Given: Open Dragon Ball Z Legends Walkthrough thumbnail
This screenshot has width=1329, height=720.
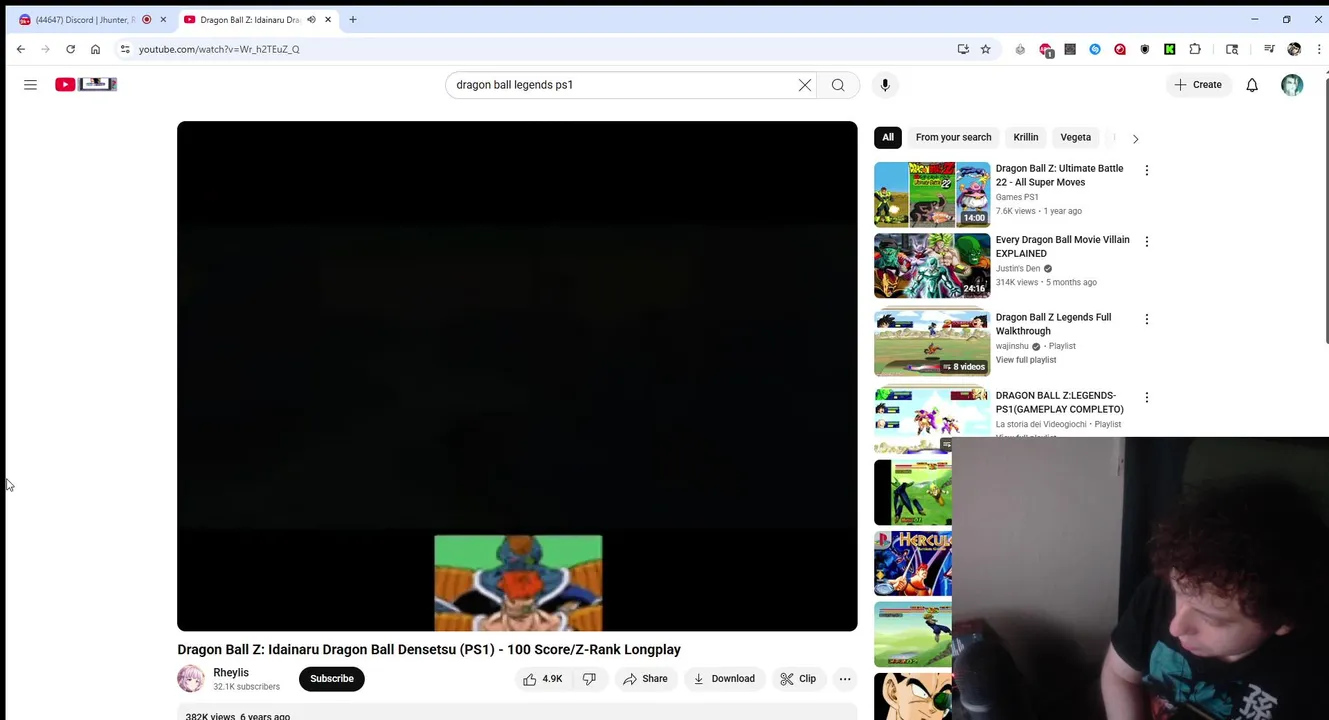Looking at the screenshot, I should pyautogui.click(x=932, y=344).
